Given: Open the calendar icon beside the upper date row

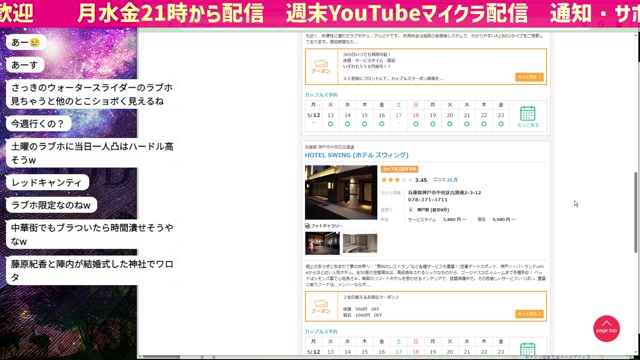Looking at the screenshot, I should pyautogui.click(x=527, y=116).
